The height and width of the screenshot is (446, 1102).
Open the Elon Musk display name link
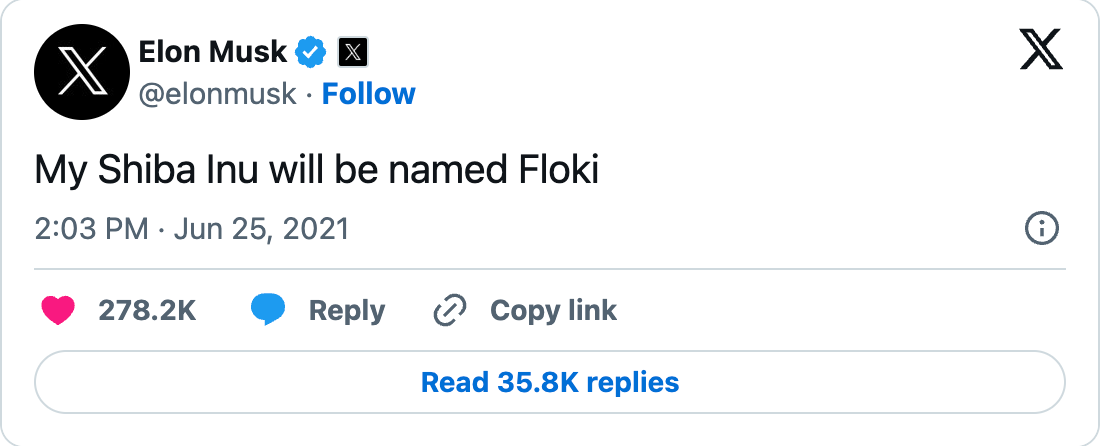pos(213,52)
